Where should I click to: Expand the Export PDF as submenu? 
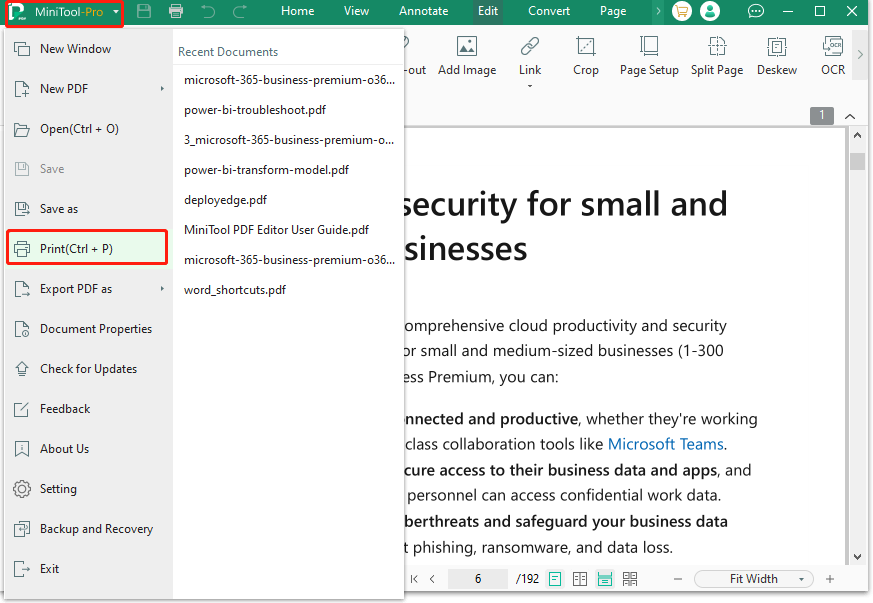pos(162,289)
